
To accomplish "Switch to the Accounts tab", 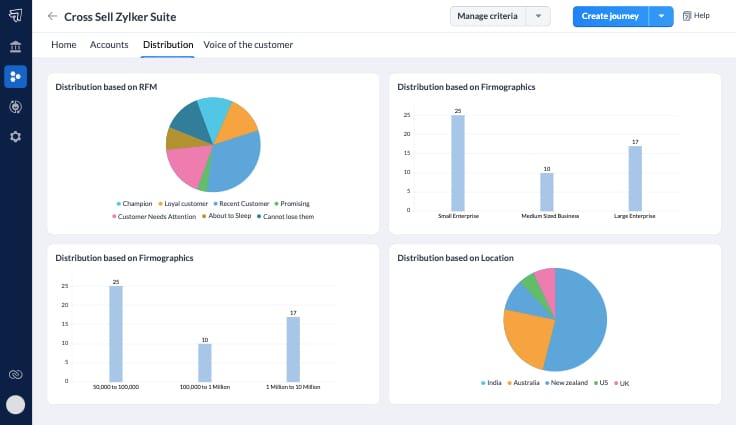I will point(109,45).
